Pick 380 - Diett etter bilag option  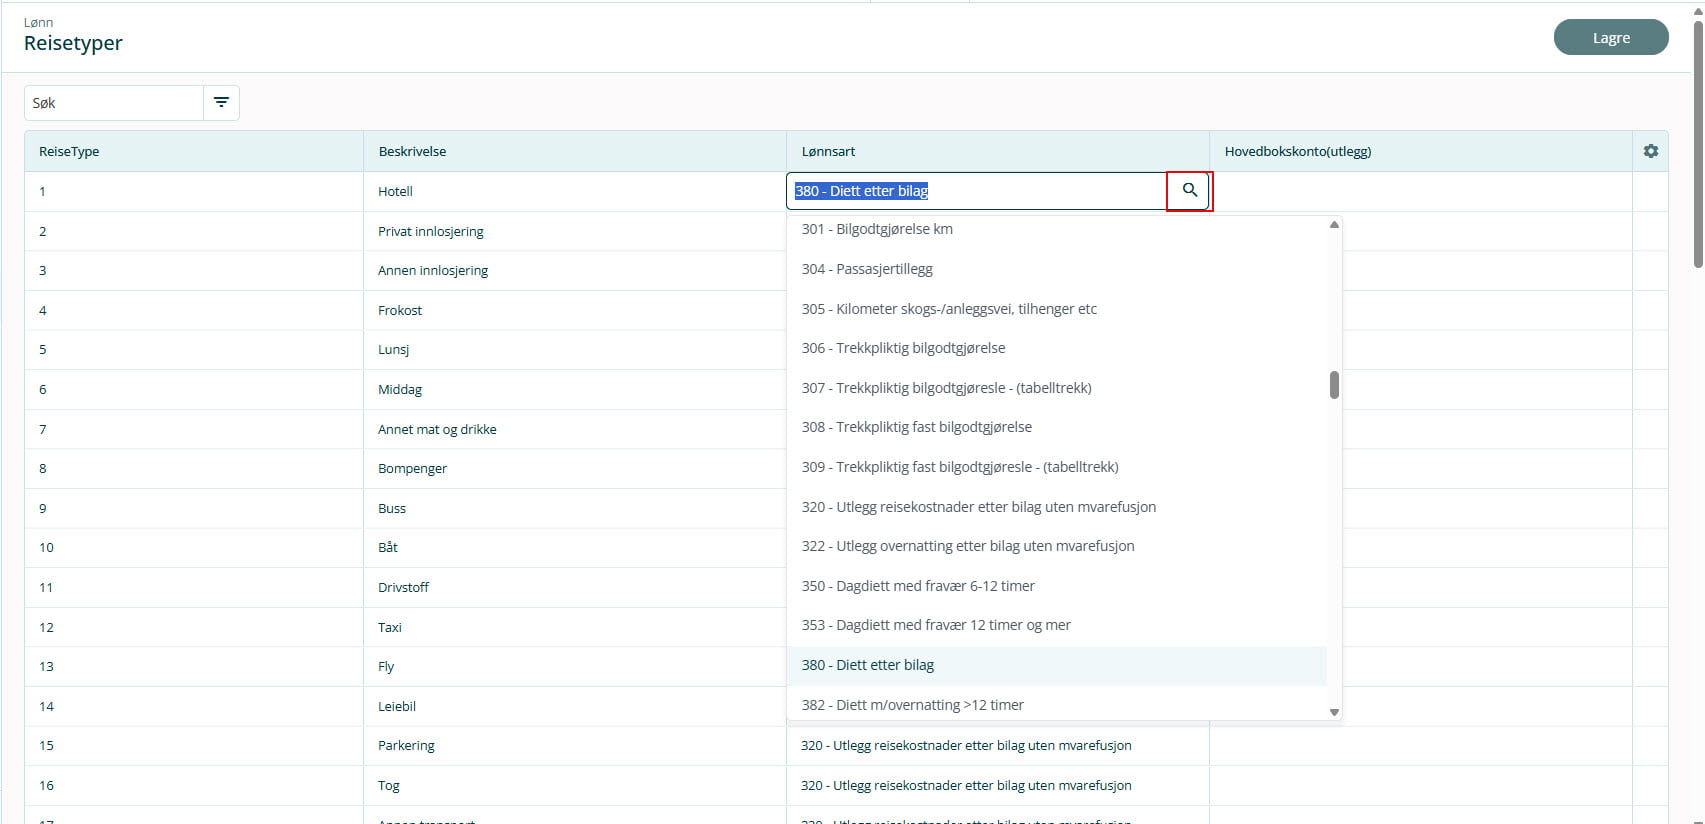[868, 665]
